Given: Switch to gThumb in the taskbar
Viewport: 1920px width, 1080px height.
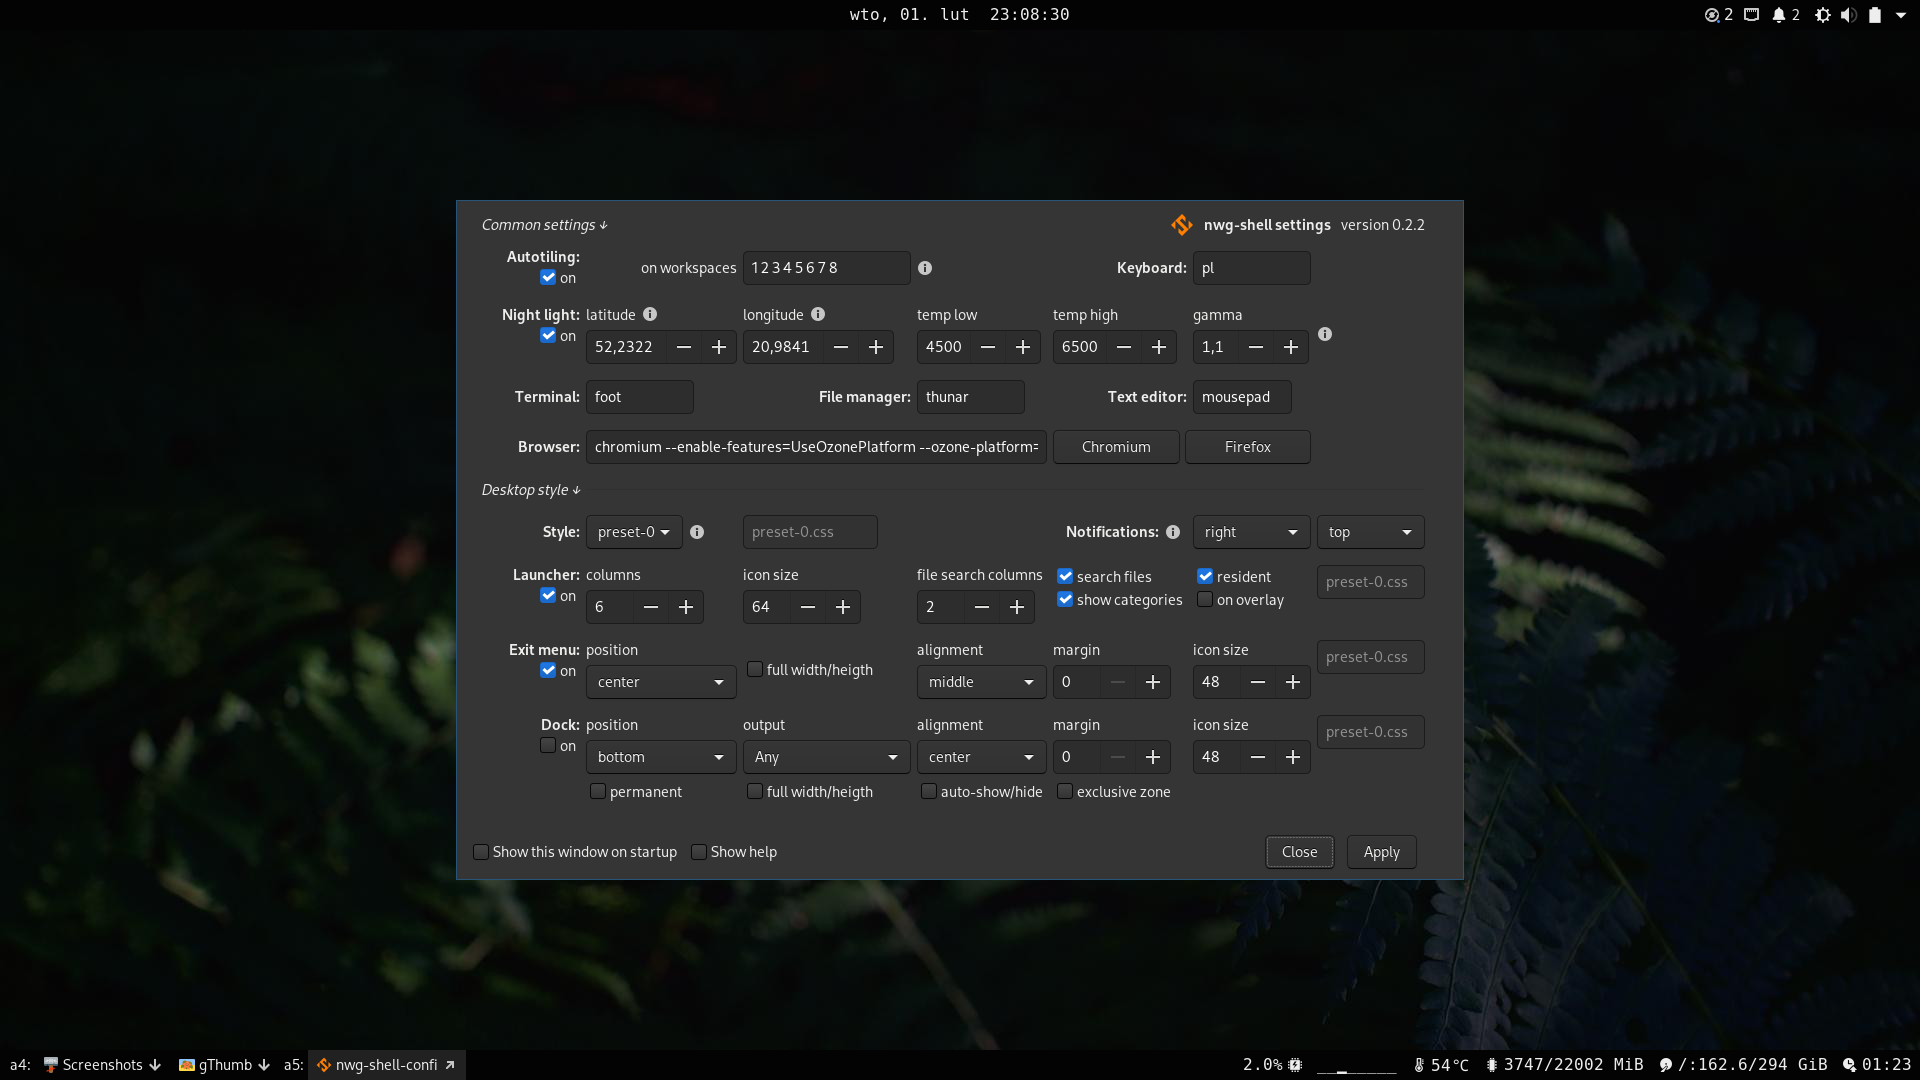Looking at the screenshot, I should coord(224,1065).
